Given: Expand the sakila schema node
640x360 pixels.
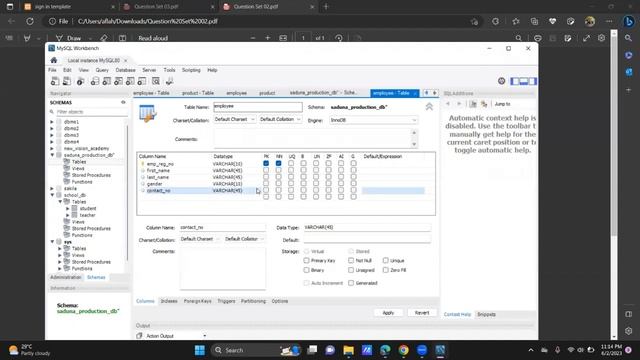Looking at the screenshot, I should 52,189.
